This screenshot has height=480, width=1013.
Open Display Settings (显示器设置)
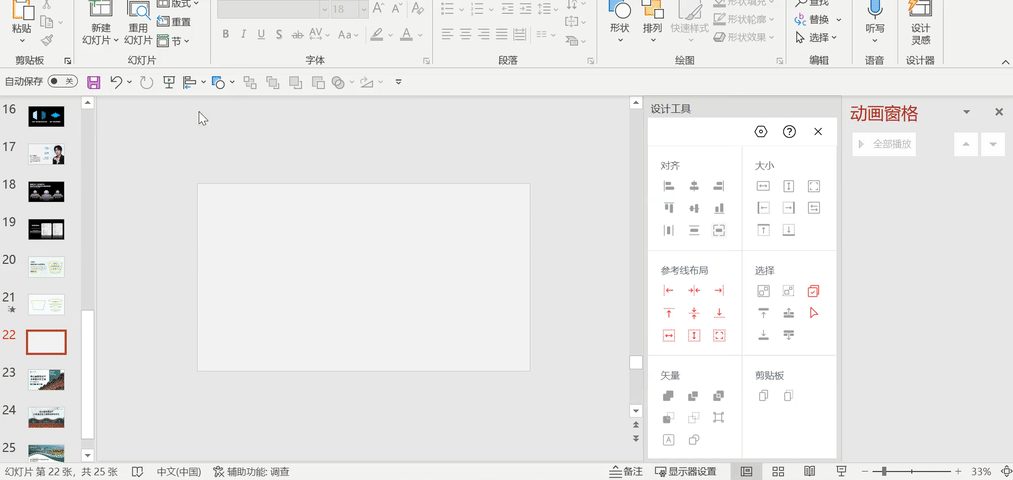pos(684,472)
